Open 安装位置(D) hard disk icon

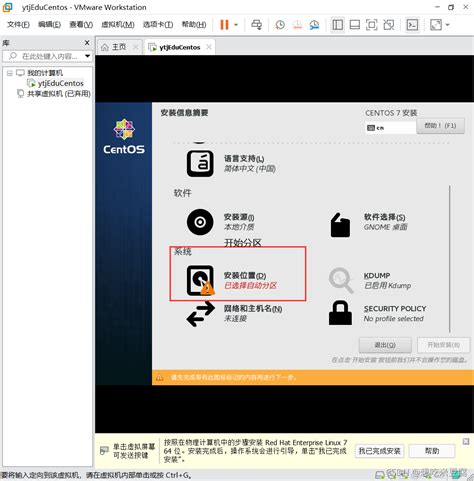[201, 280]
